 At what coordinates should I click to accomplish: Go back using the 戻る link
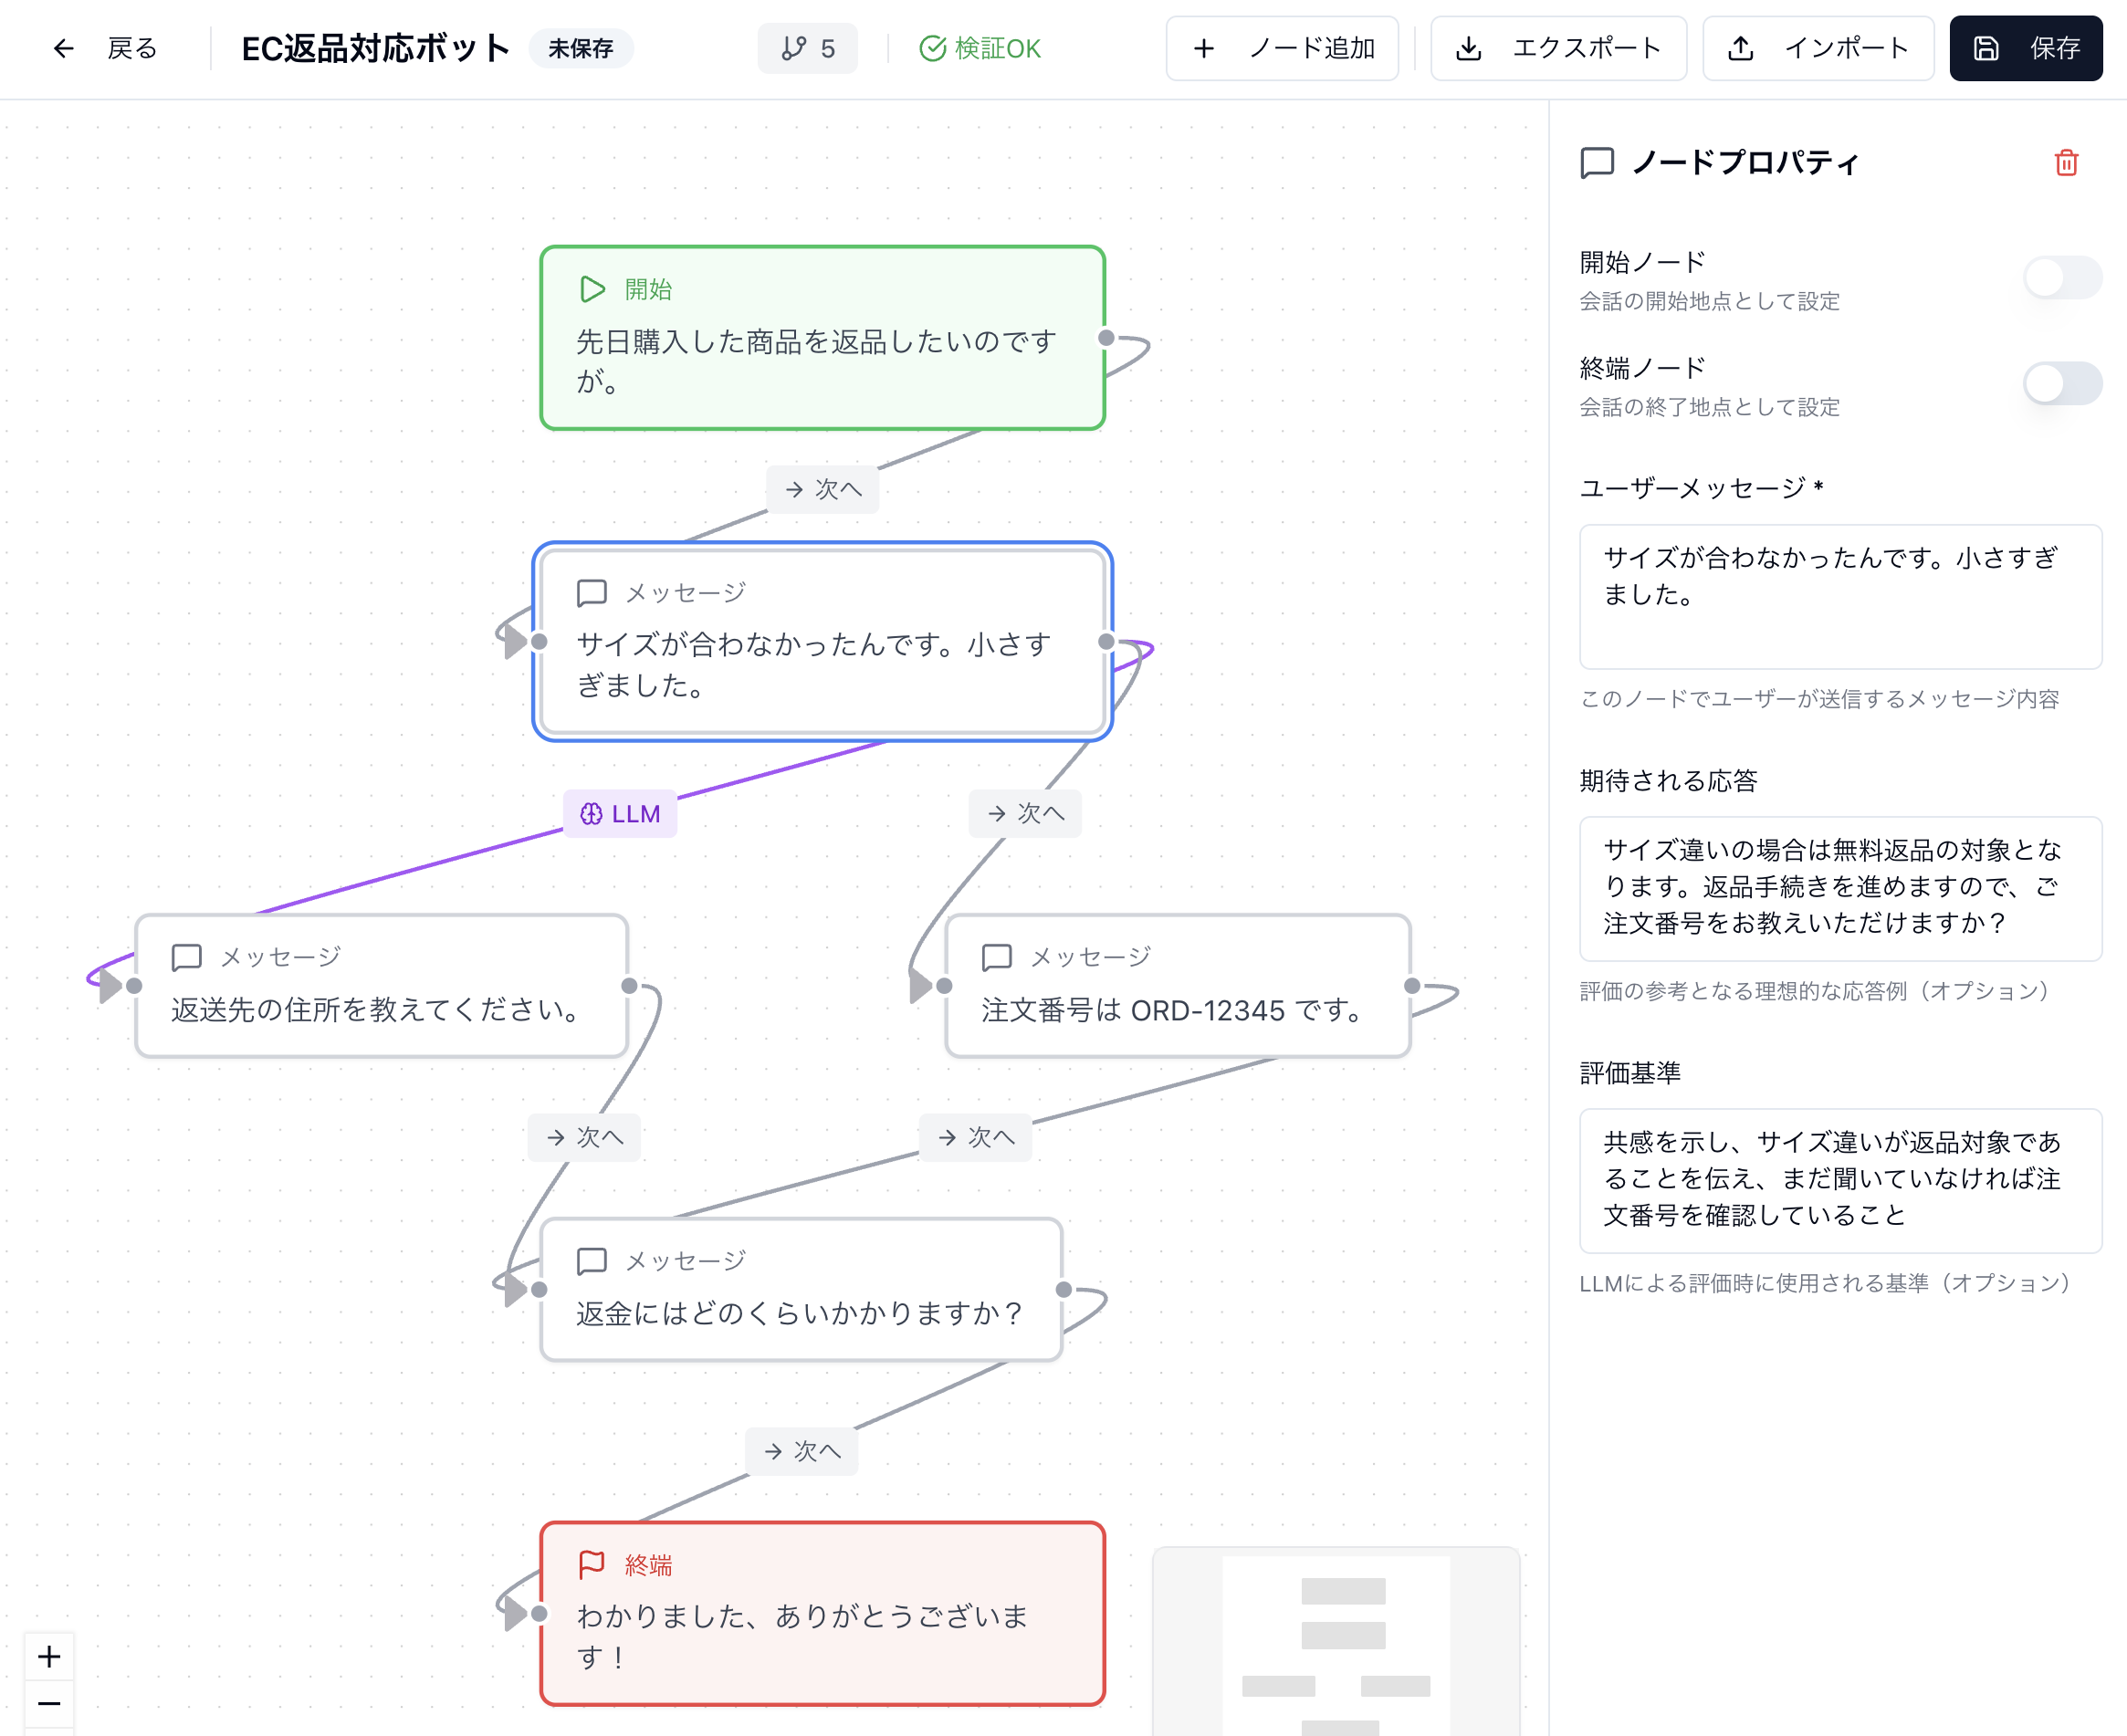(x=132, y=48)
